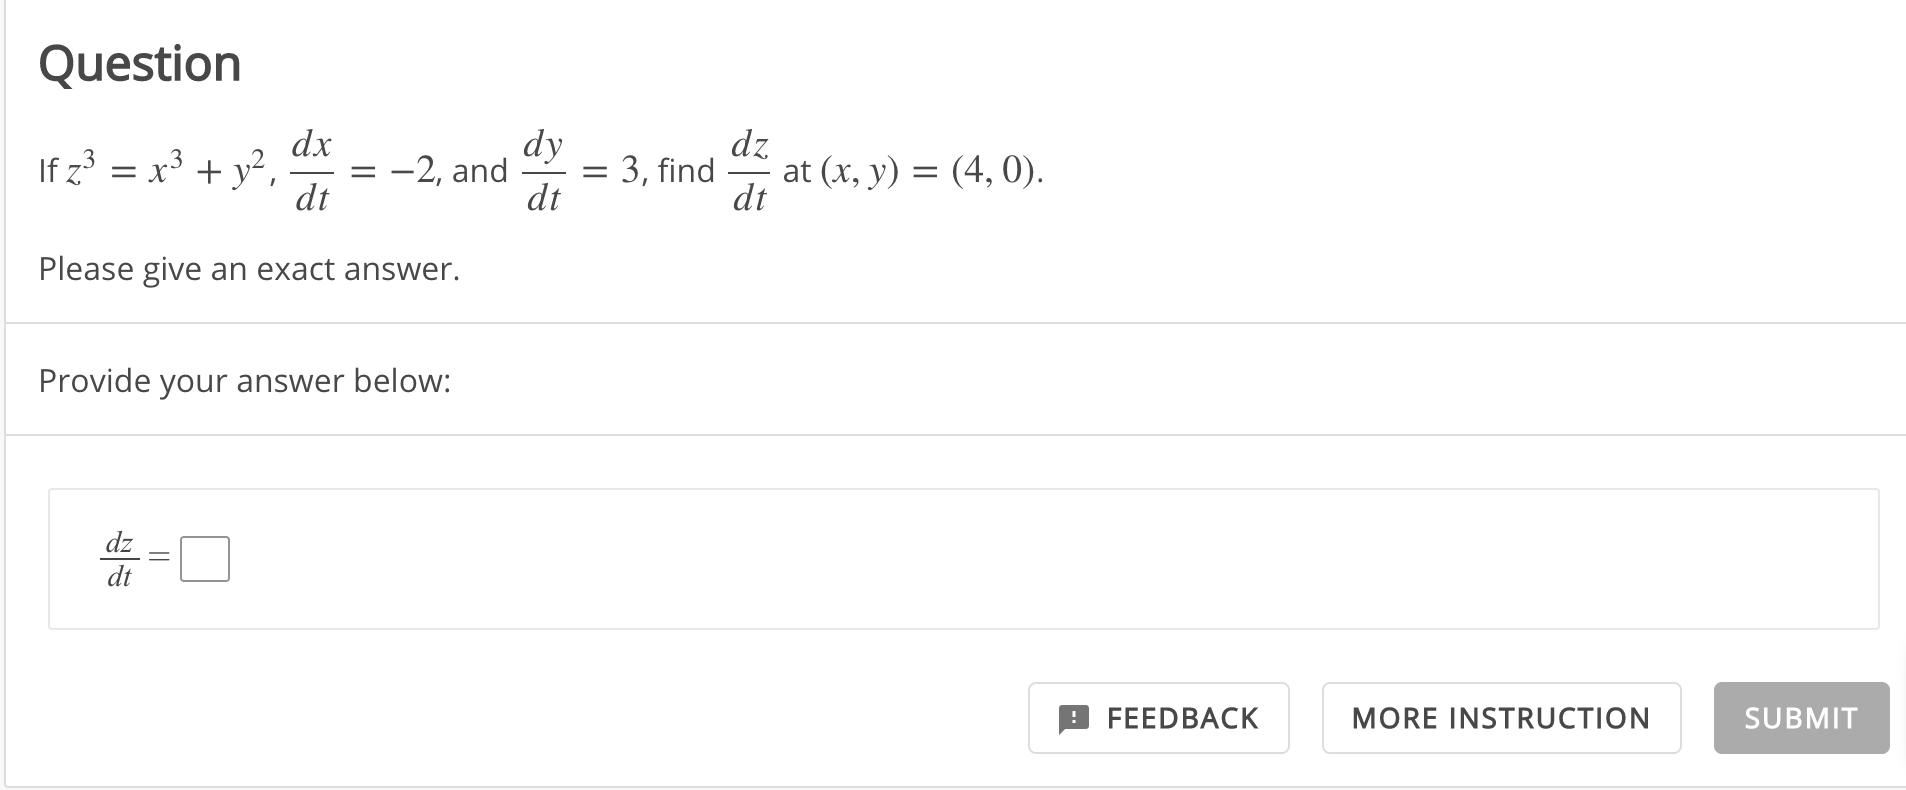The image size is (1906, 790).
Task: Click the Question heading
Action: point(139,62)
